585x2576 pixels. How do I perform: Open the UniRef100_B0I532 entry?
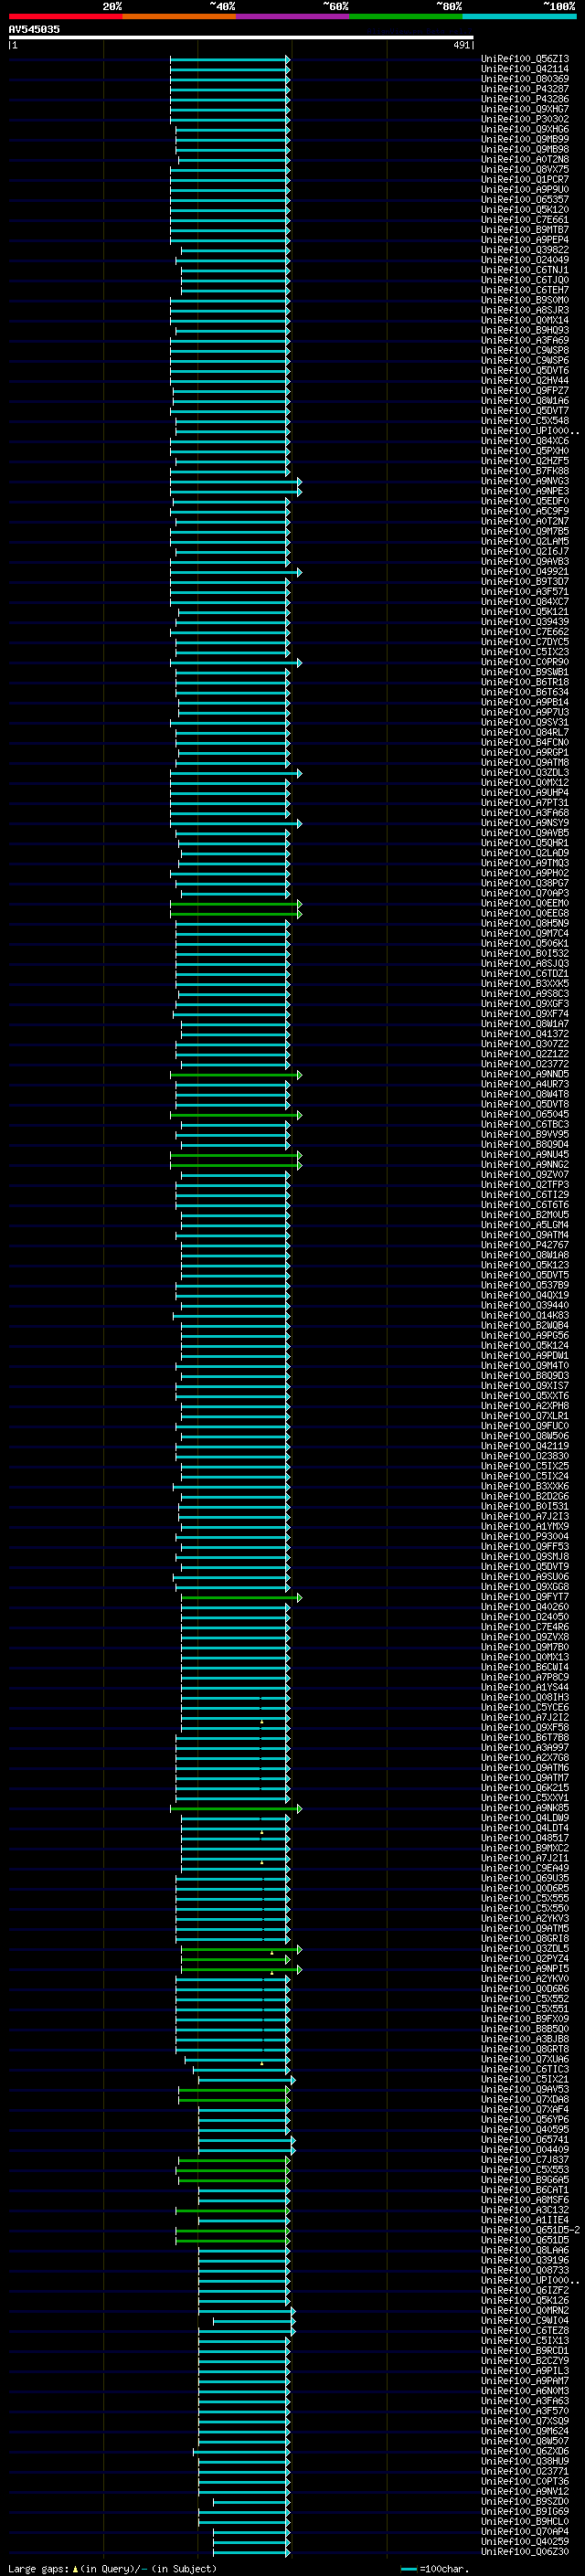[525, 953]
